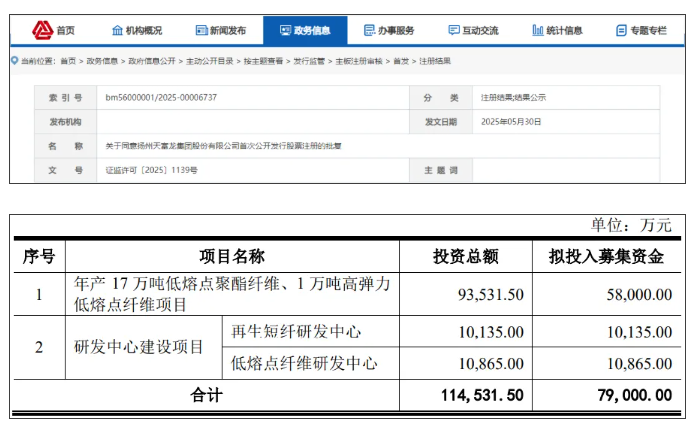Go to the 办事服务 navigation tab
Image resolution: width=694 pixels, height=429 pixels.
click(x=396, y=30)
